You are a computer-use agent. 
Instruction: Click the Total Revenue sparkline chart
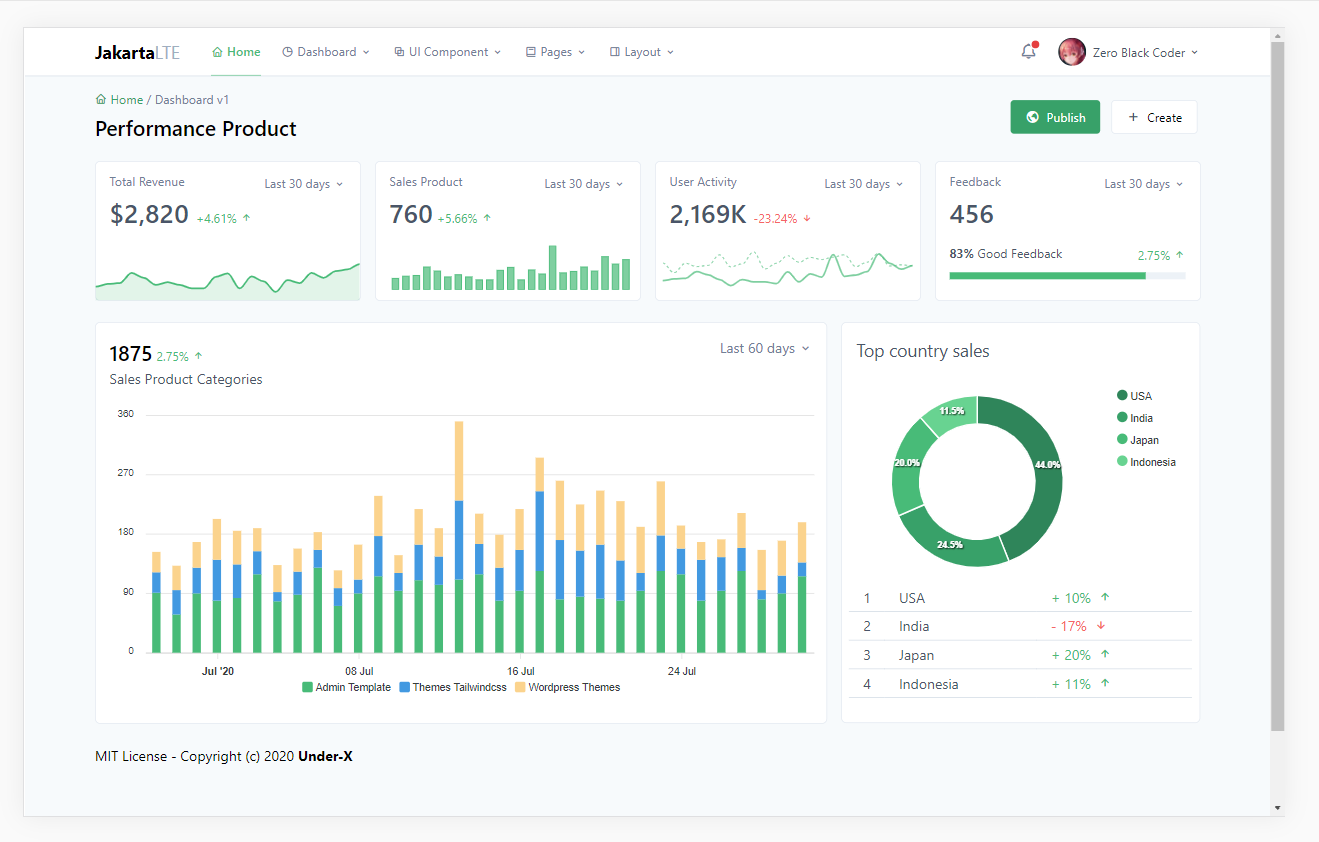tap(228, 281)
